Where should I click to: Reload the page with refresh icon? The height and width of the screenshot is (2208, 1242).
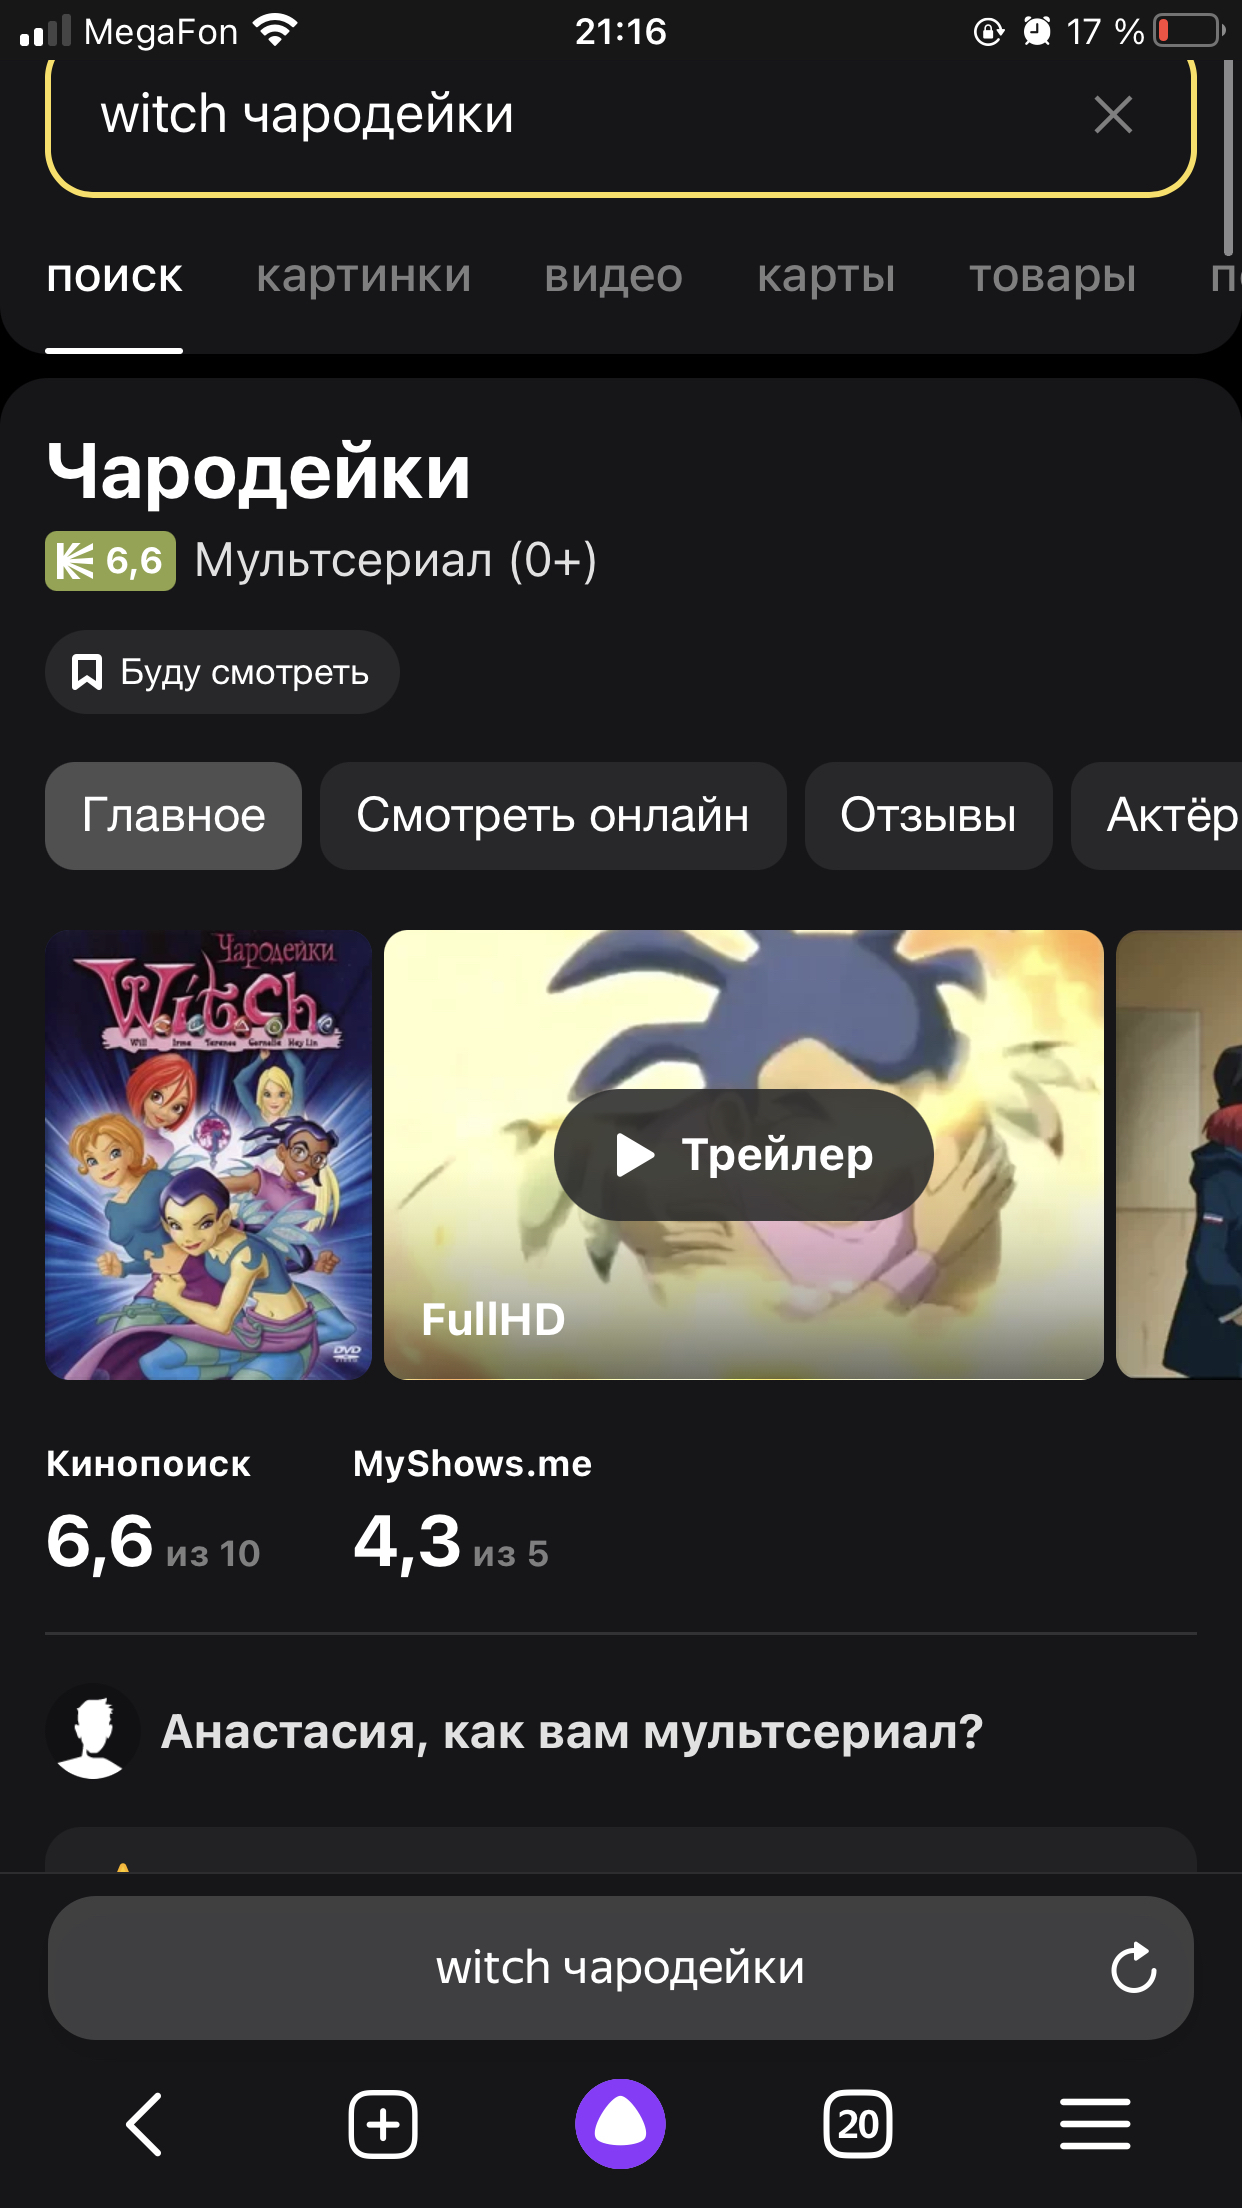tap(1134, 1968)
